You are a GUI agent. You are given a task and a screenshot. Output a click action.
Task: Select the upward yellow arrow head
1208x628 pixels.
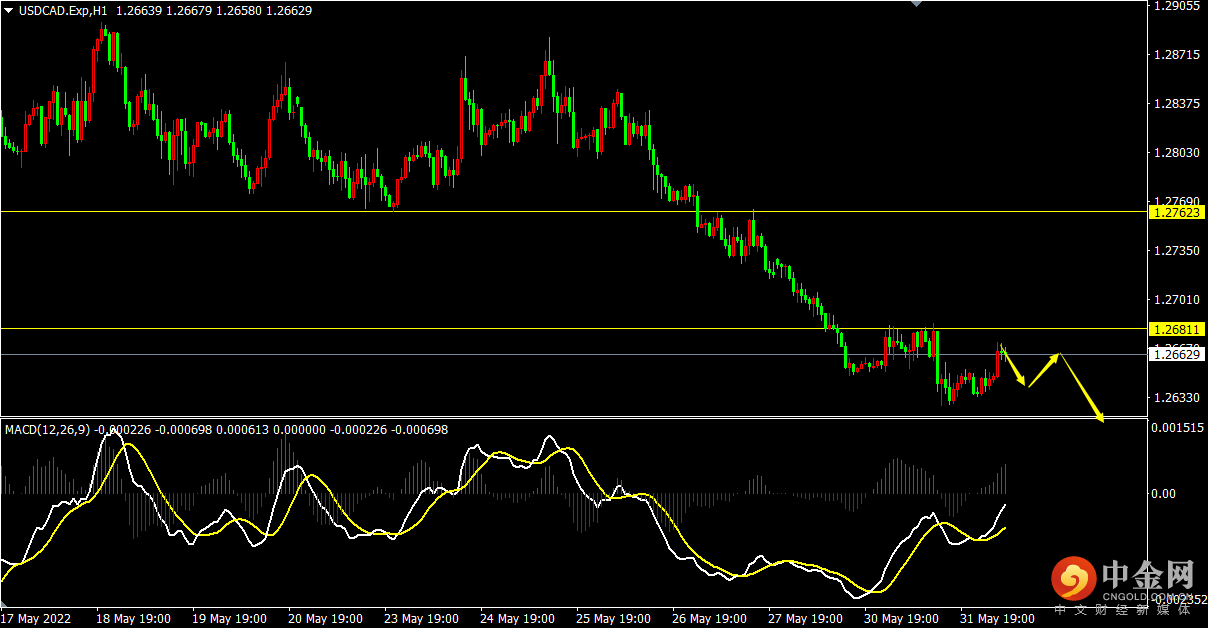click(x=1054, y=357)
